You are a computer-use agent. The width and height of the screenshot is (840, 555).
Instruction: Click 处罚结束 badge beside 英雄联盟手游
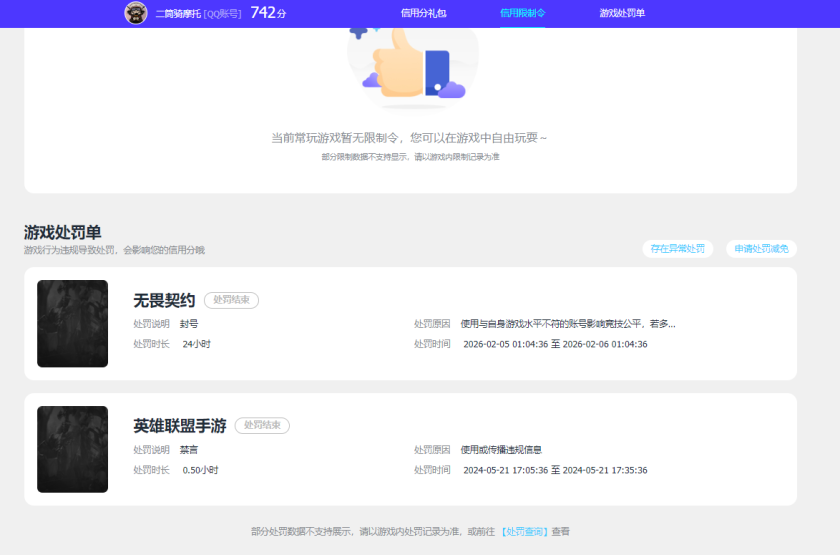click(x=262, y=425)
